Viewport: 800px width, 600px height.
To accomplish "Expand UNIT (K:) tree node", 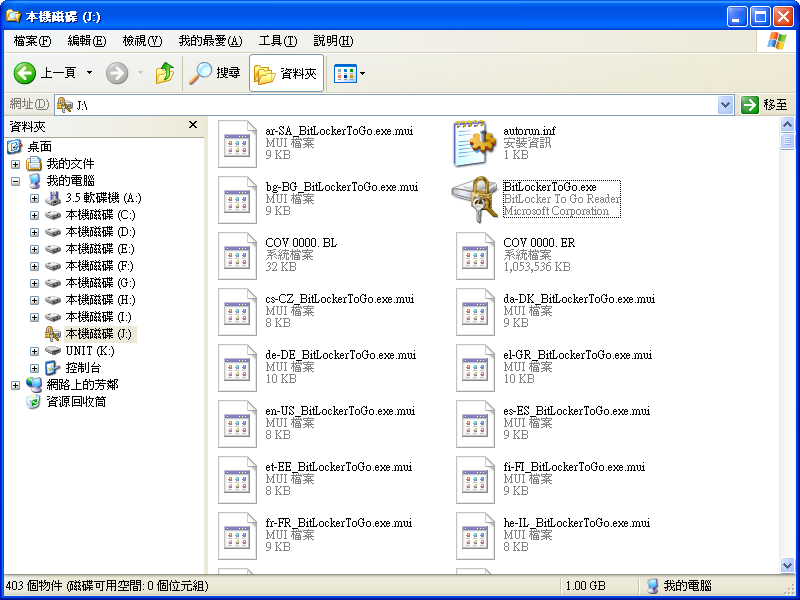I will (x=34, y=352).
